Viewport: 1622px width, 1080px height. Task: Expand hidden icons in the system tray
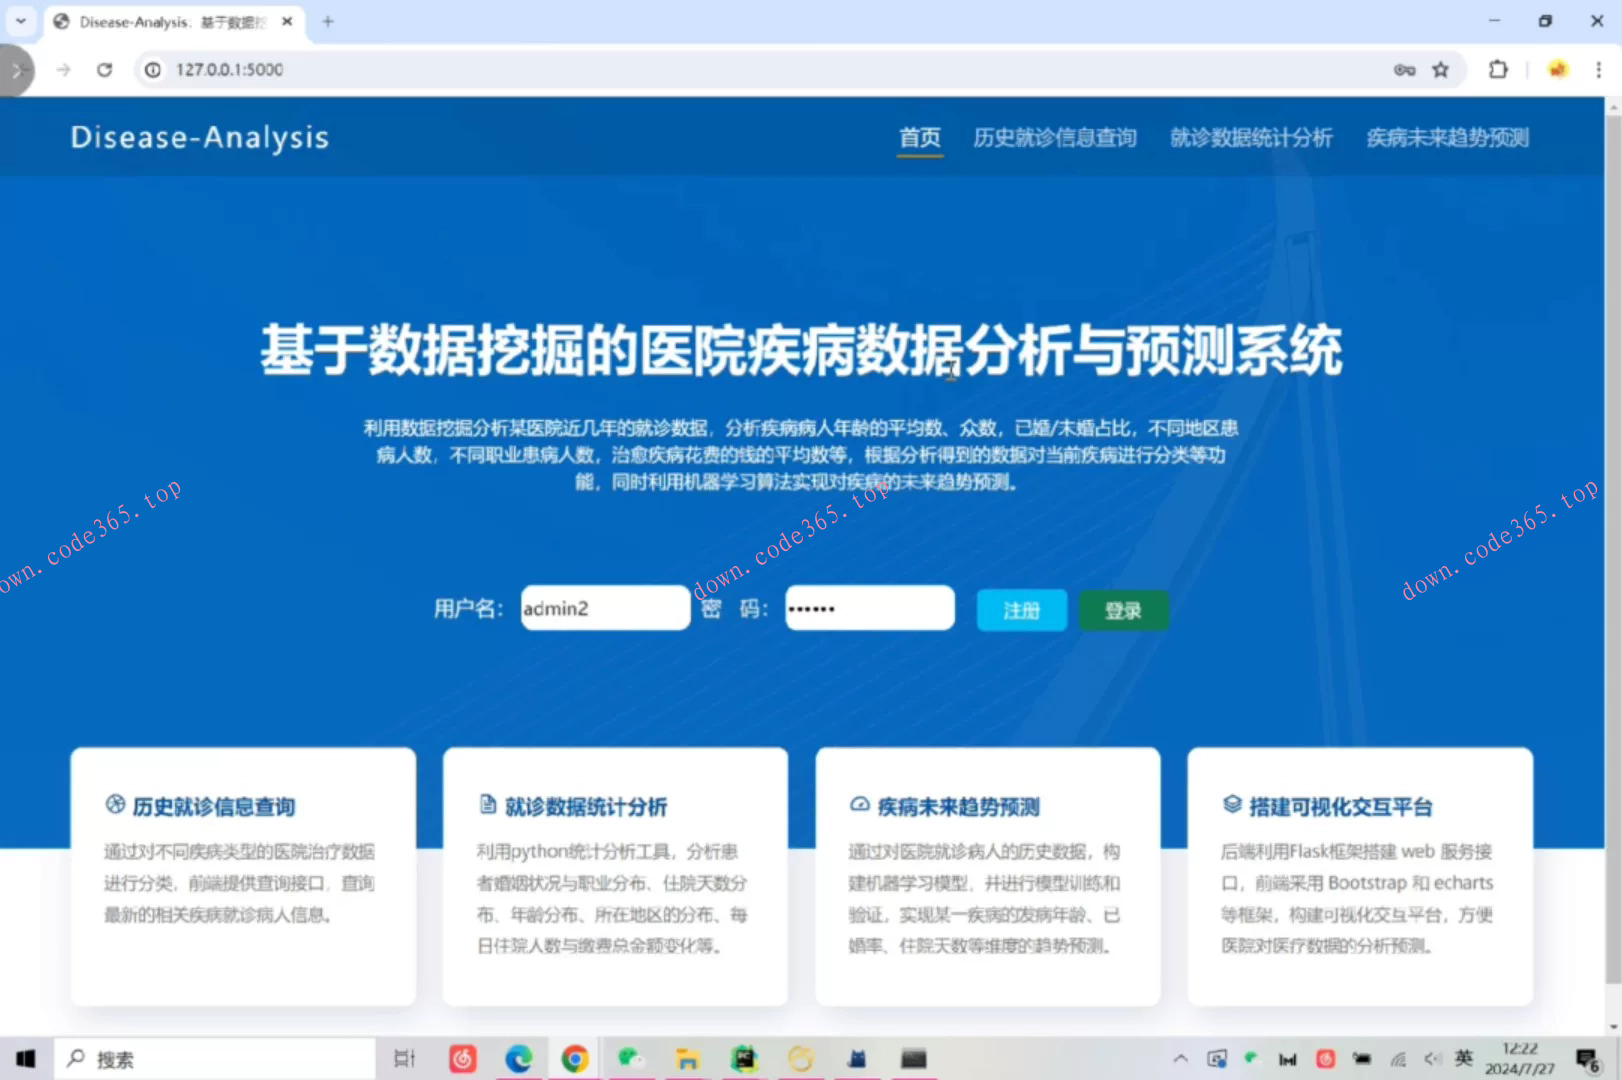click(1181, 1058)
